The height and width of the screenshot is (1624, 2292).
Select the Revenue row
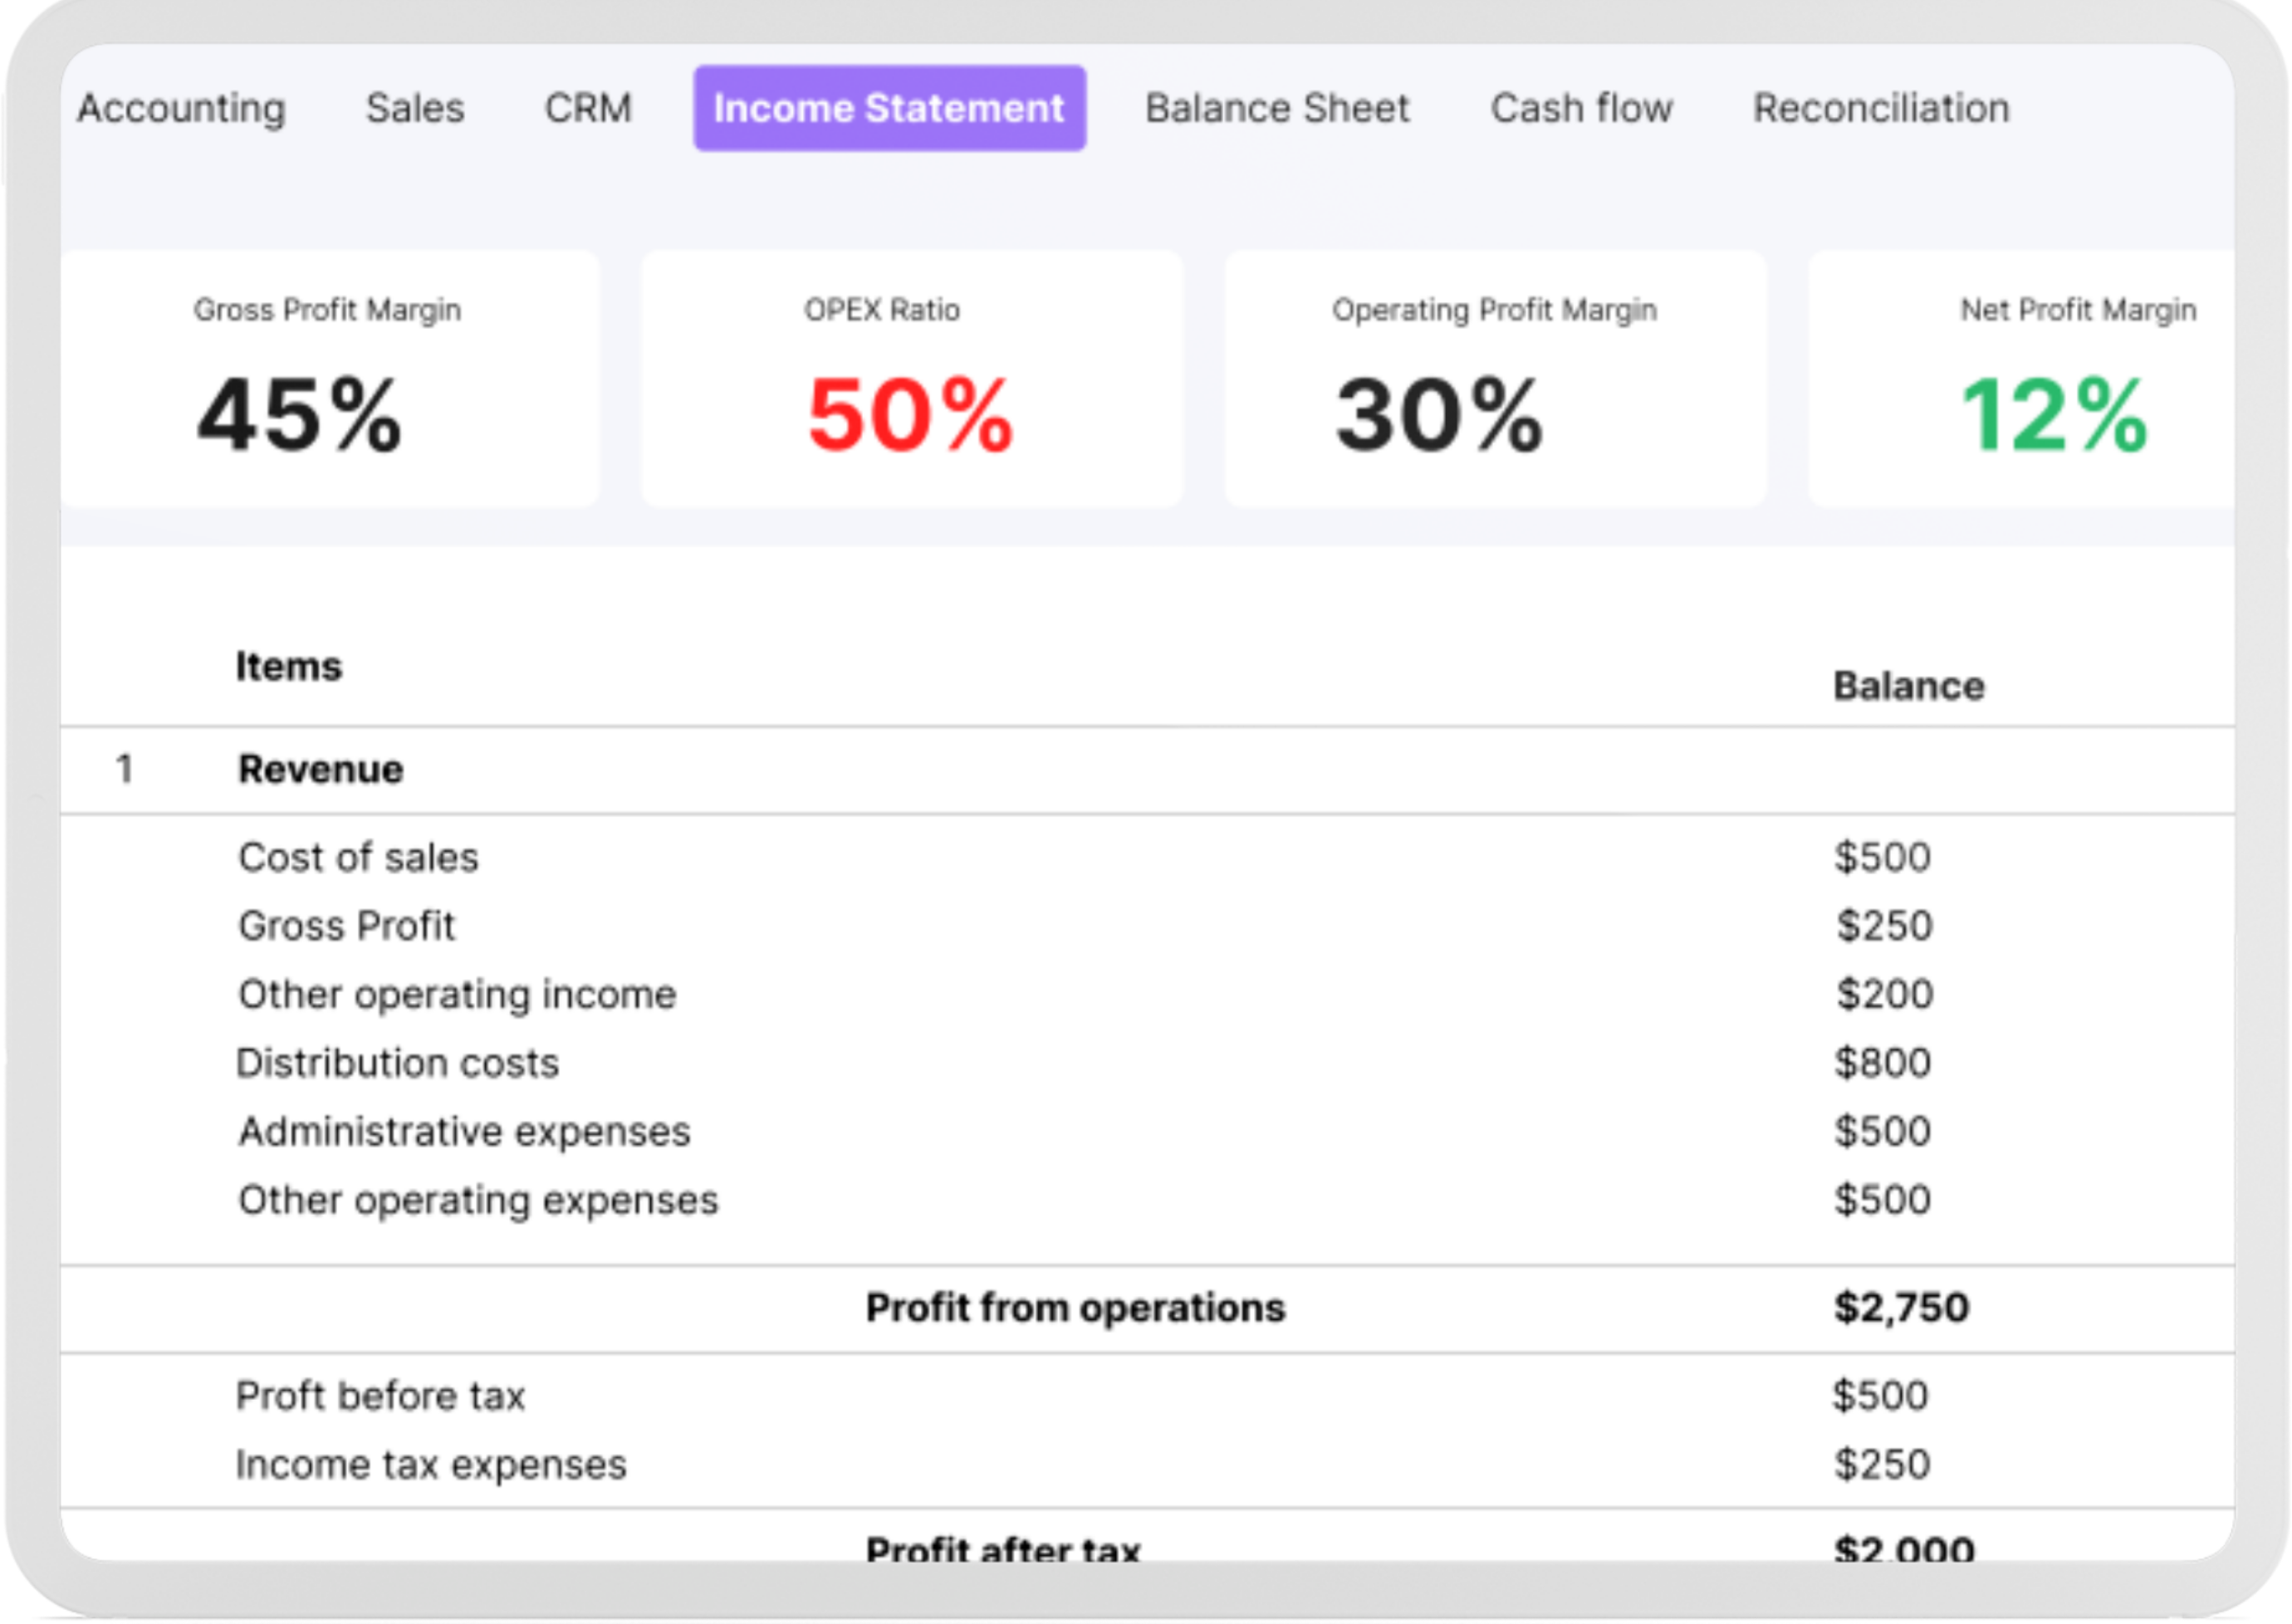[x=321, y=769]
